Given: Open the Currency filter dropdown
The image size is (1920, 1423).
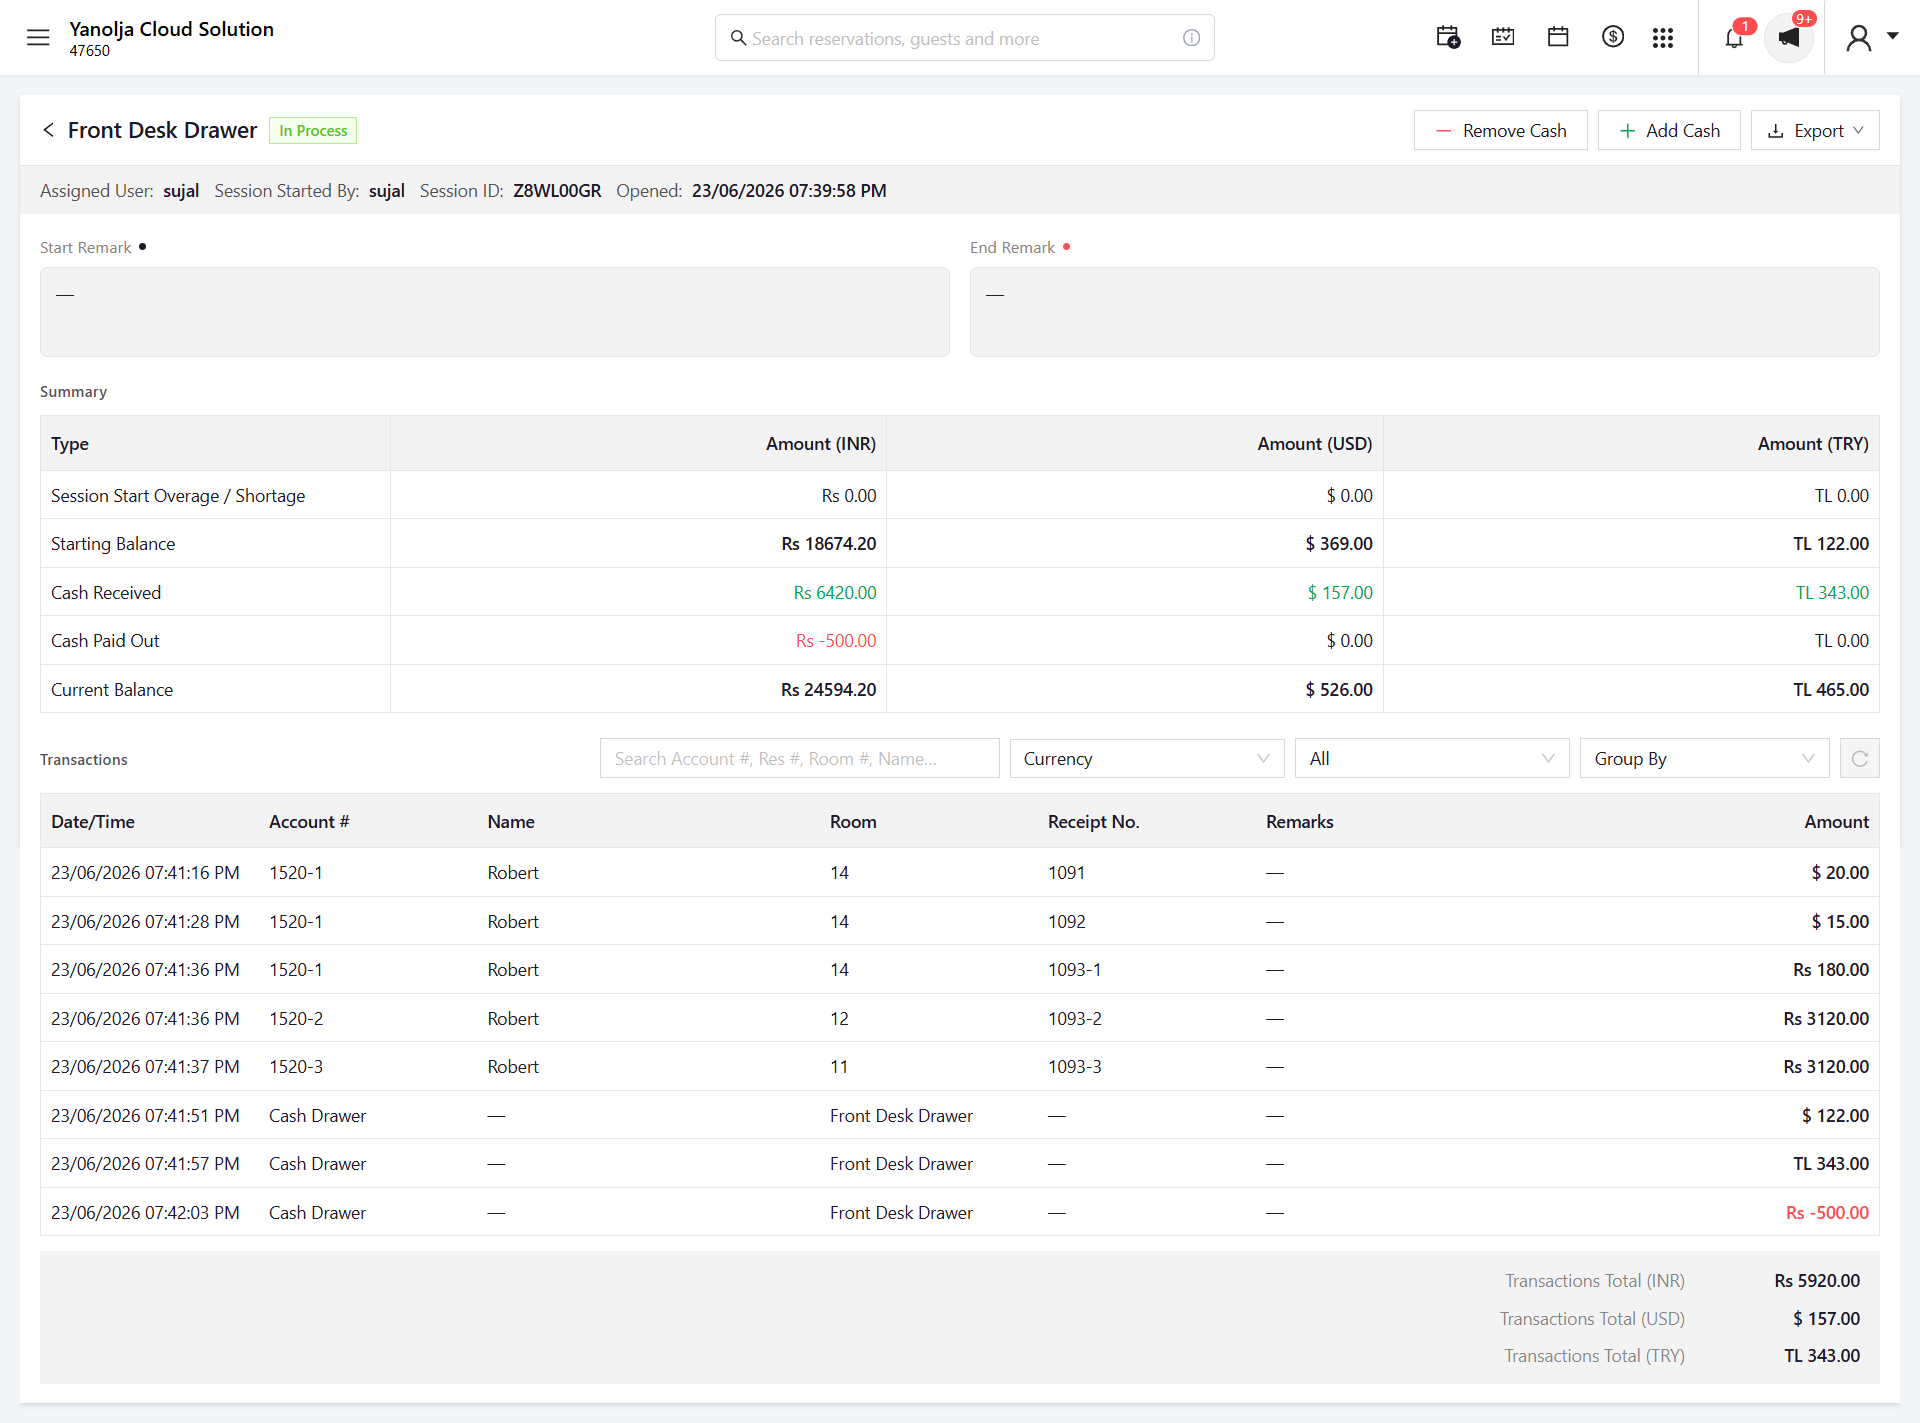Looking at the screenshot, I should pyautogui.click(x=1147, y=759).
